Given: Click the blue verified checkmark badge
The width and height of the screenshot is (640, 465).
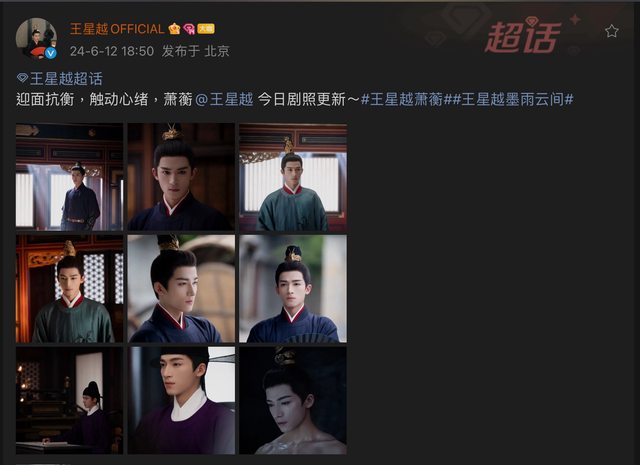Looking at the screenshot, I should (x=51, y=53).
